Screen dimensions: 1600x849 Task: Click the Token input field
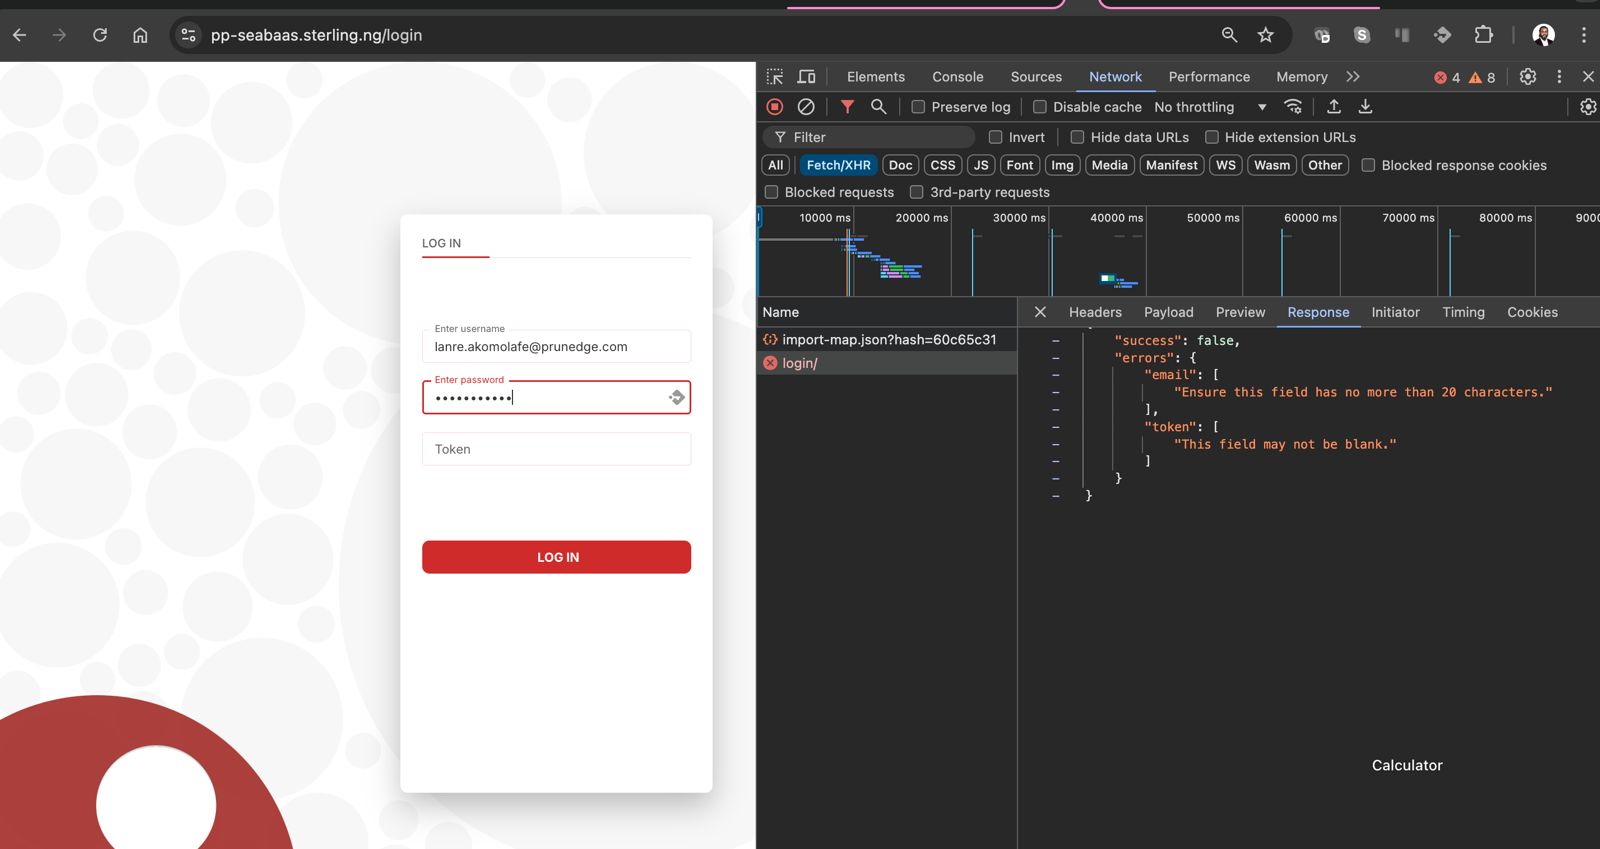556,449
